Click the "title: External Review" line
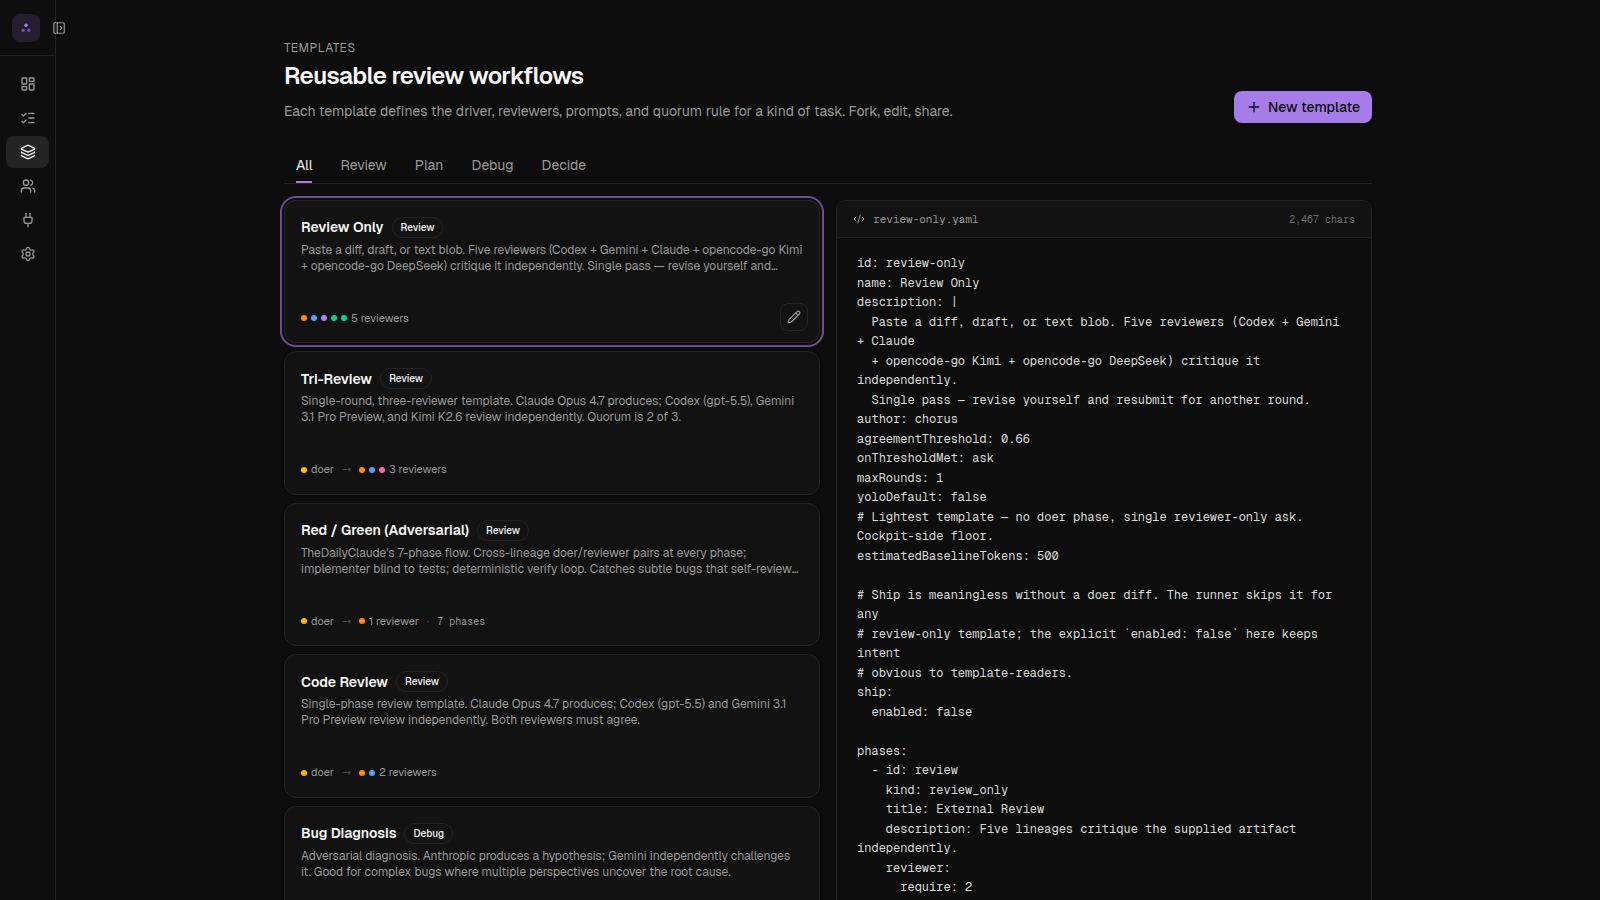Viewport: 1600px width, 900px height. click(965, 809)
